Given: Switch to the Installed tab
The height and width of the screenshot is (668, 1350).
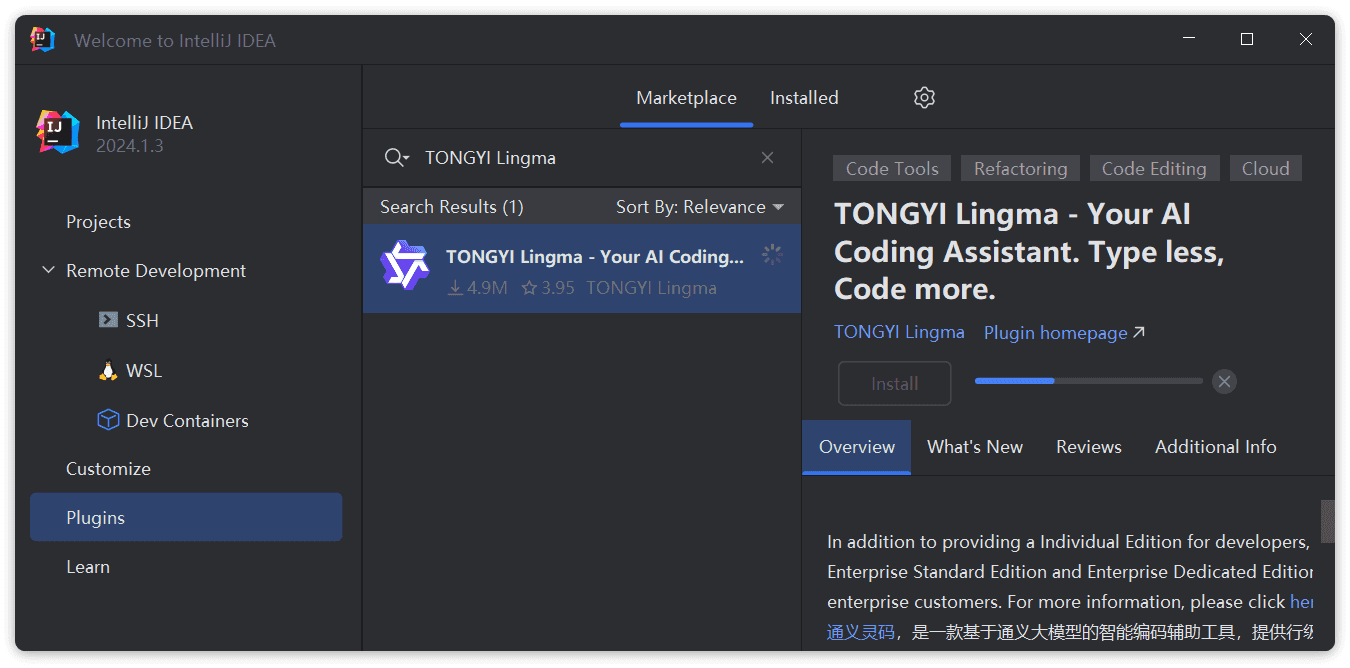Looking at the screenshot, I should 804,98.
